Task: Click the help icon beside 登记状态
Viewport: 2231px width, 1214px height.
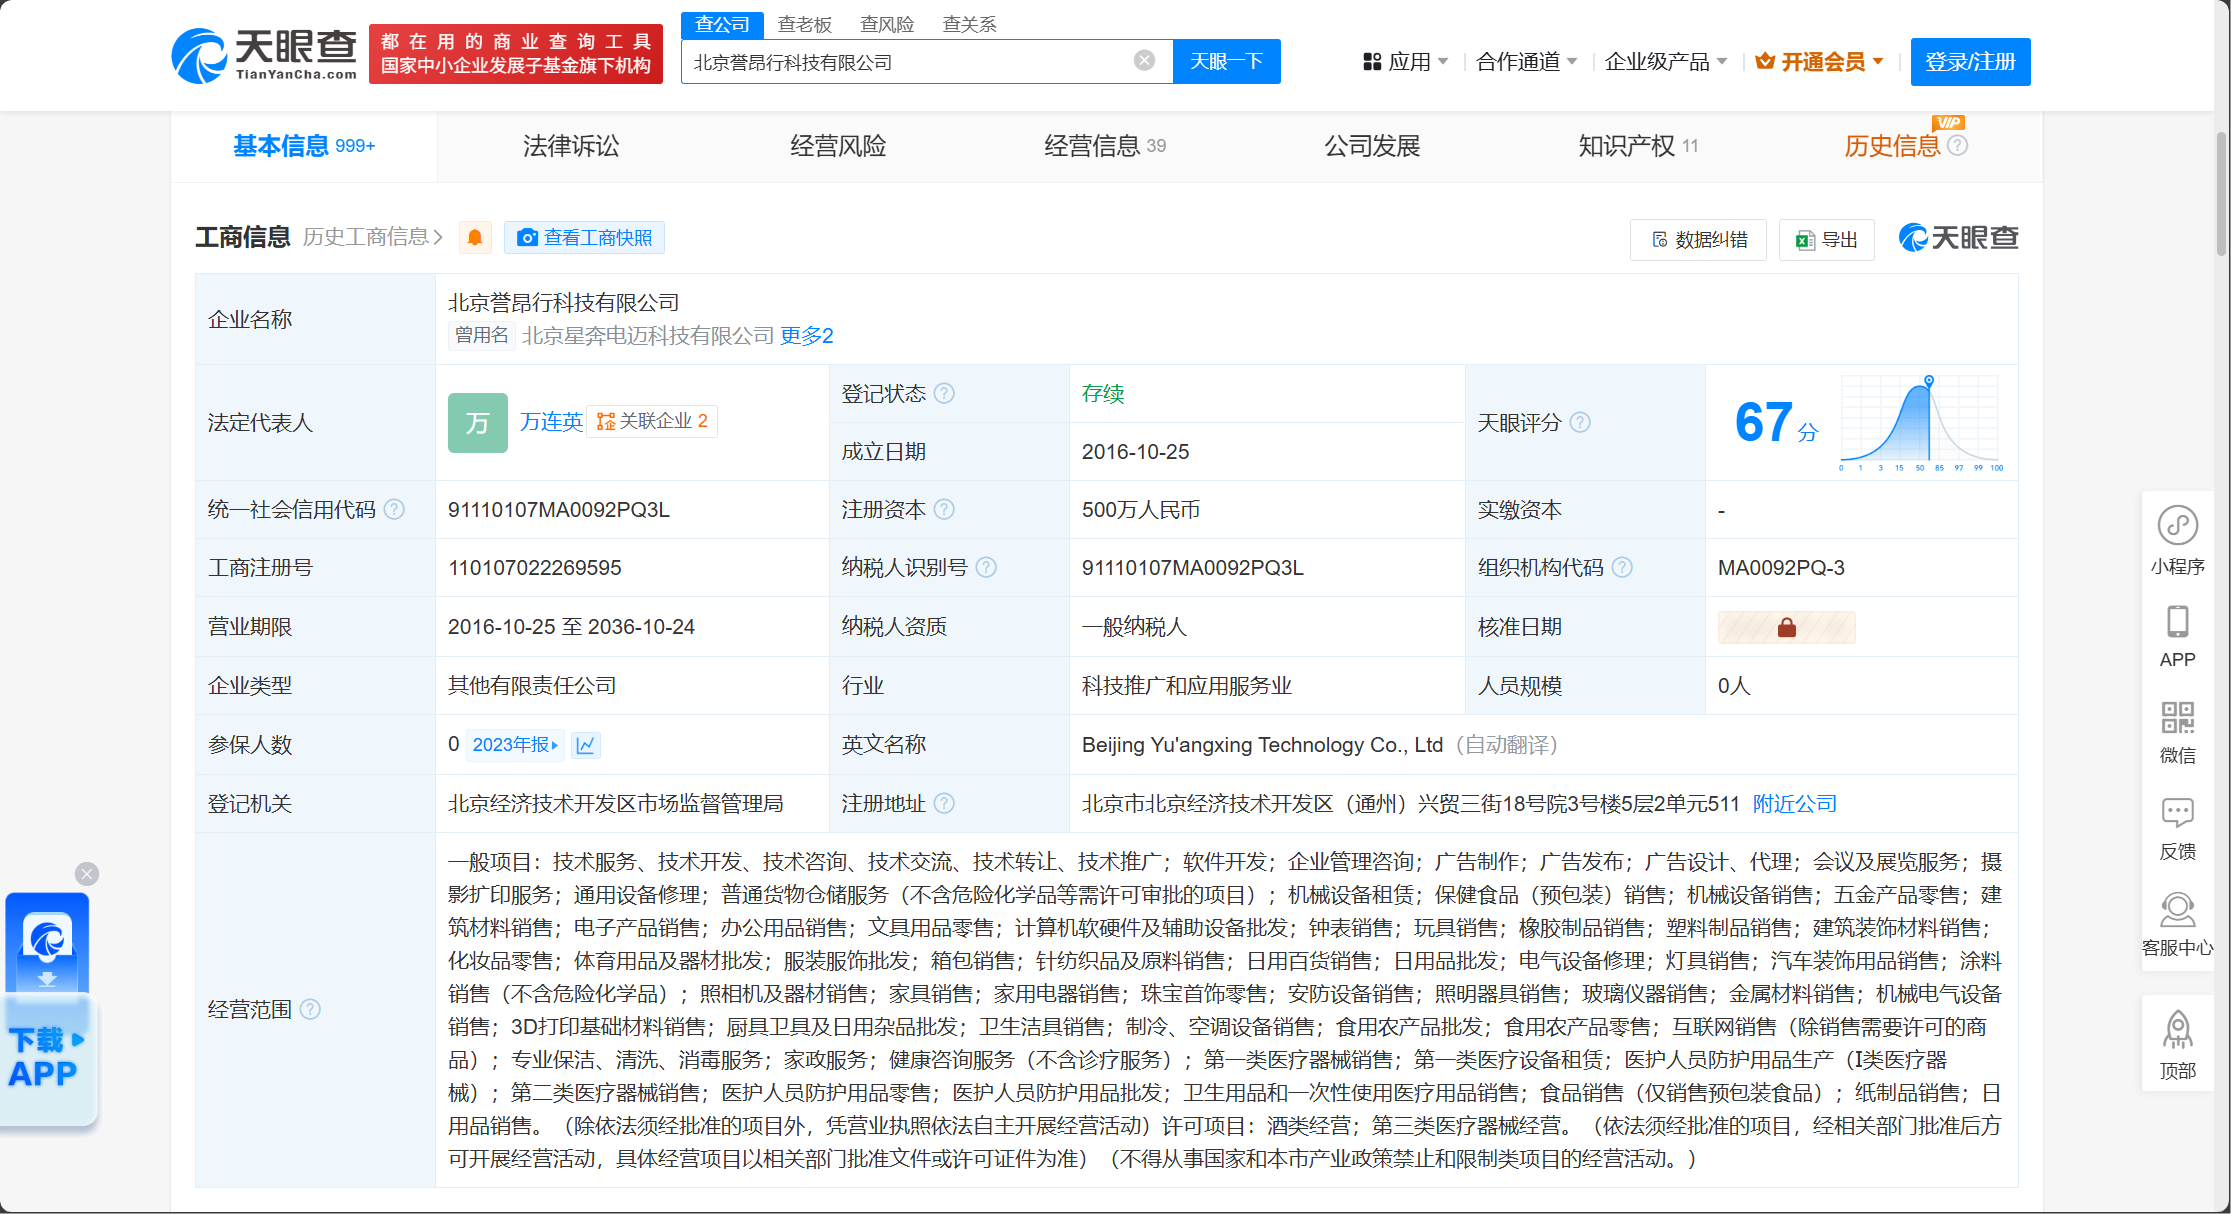Action: point(944,393)
